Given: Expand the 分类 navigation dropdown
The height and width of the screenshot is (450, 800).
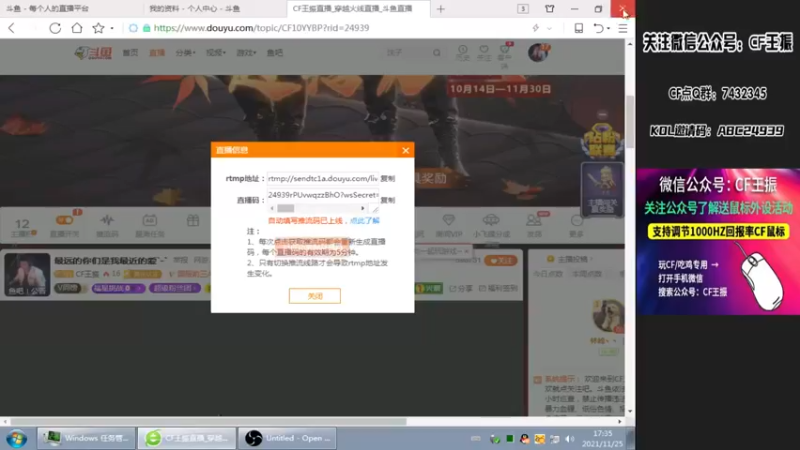Looking at the screenshot, I should 185,53.
